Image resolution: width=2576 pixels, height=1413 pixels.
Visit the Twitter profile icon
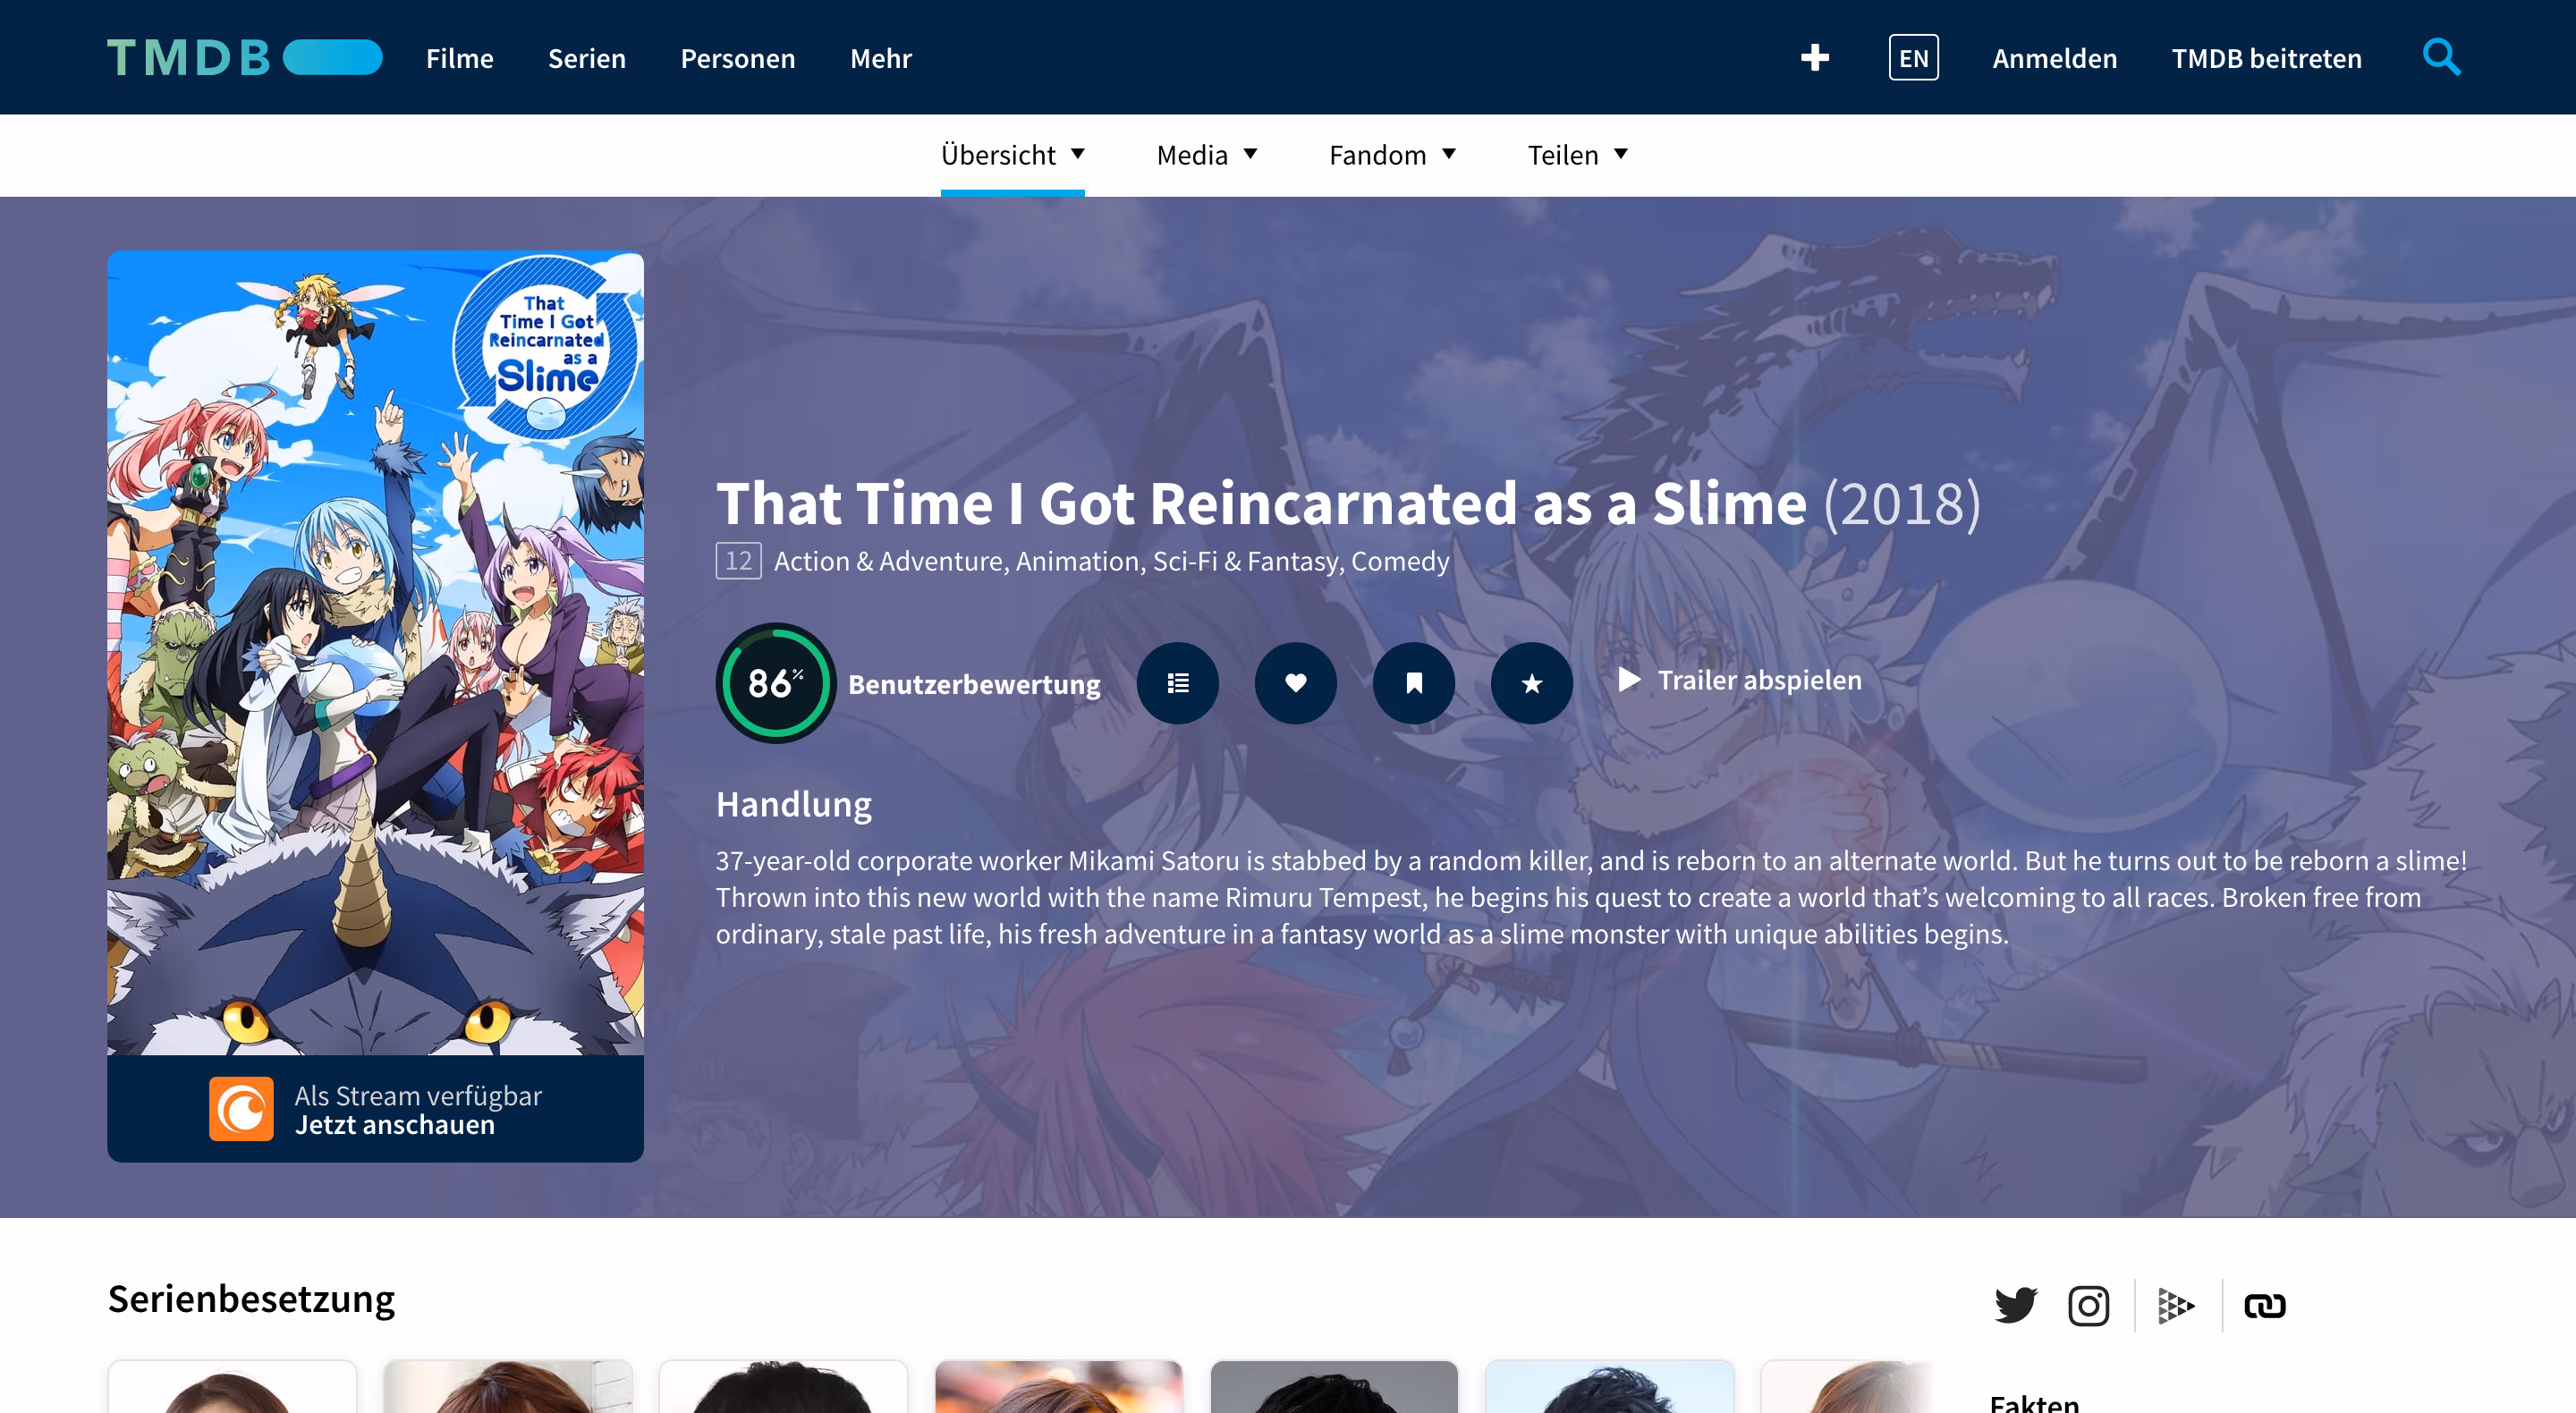[2015, 1305]
